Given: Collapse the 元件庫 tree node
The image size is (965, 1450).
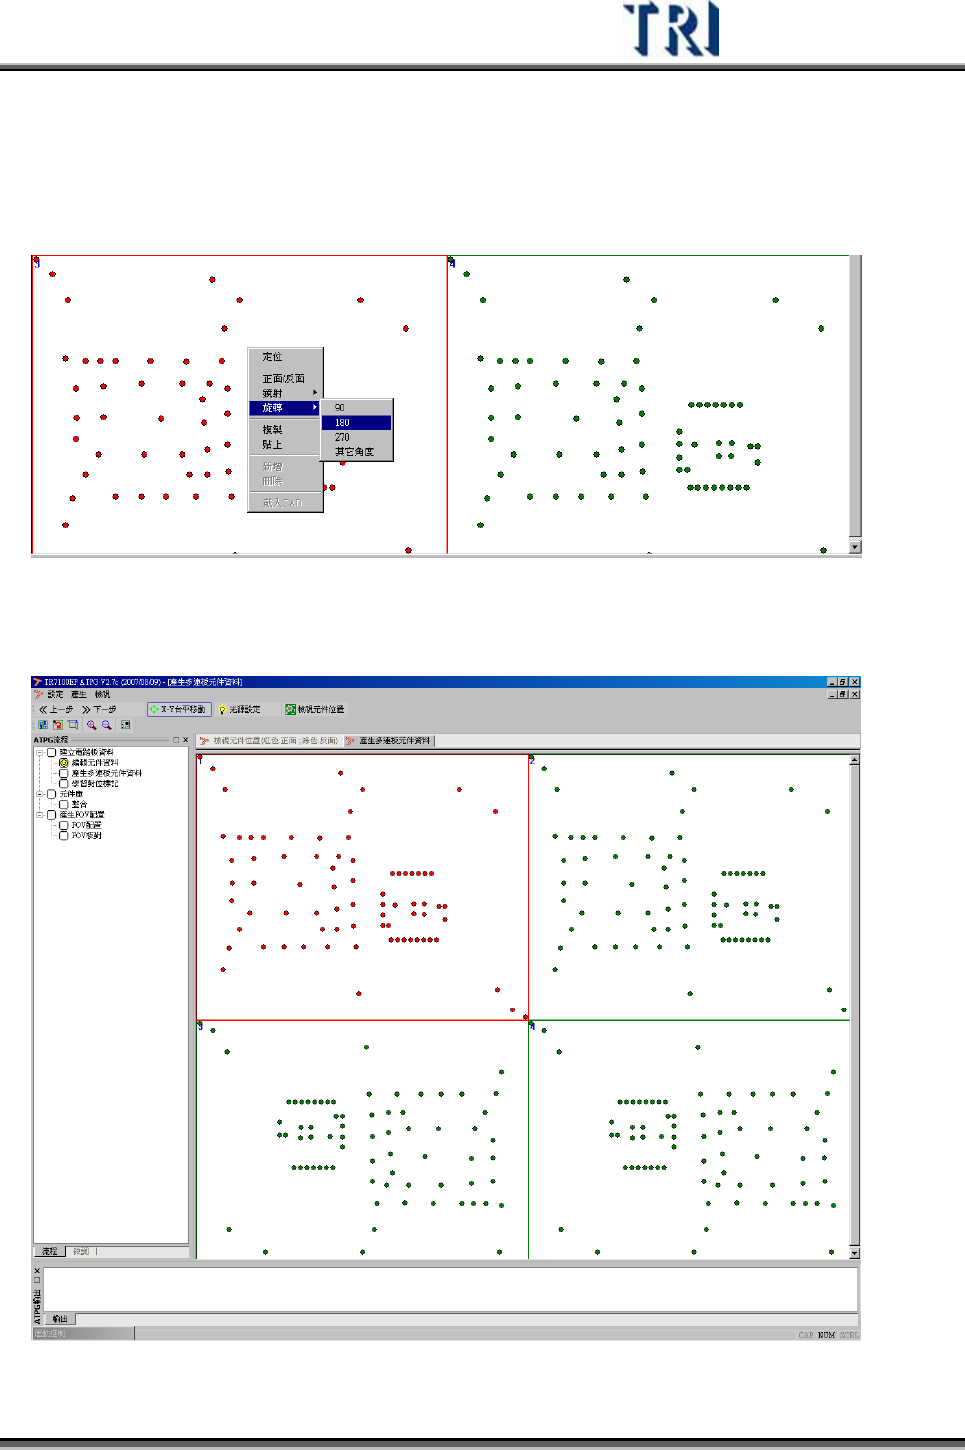Looking at the screenshot, I should click(x=40, y=794).
